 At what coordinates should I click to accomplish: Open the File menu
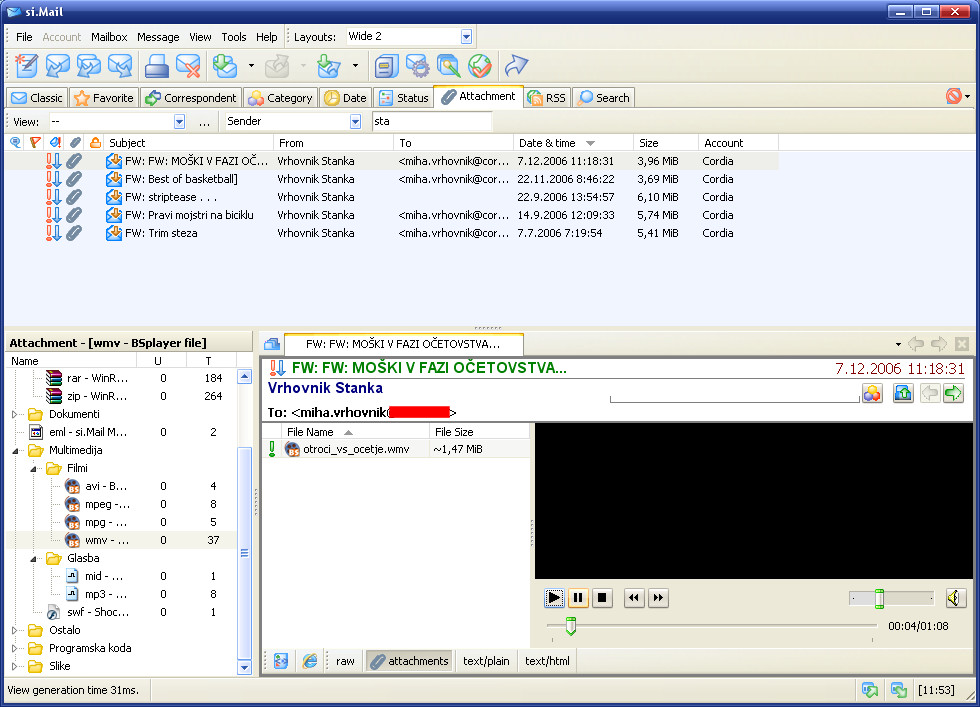pos(24,37)
